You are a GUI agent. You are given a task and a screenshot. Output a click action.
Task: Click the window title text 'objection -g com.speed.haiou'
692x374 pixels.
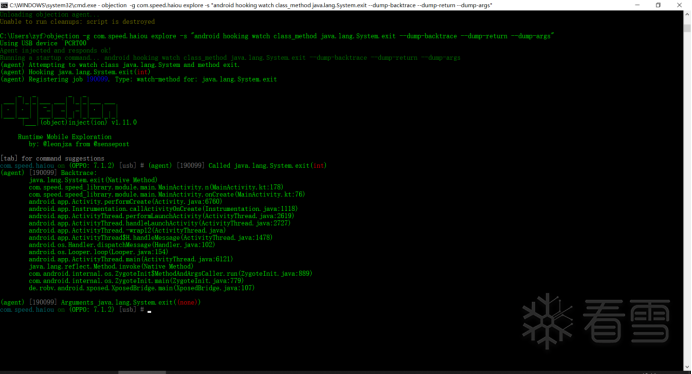(148, 5)
